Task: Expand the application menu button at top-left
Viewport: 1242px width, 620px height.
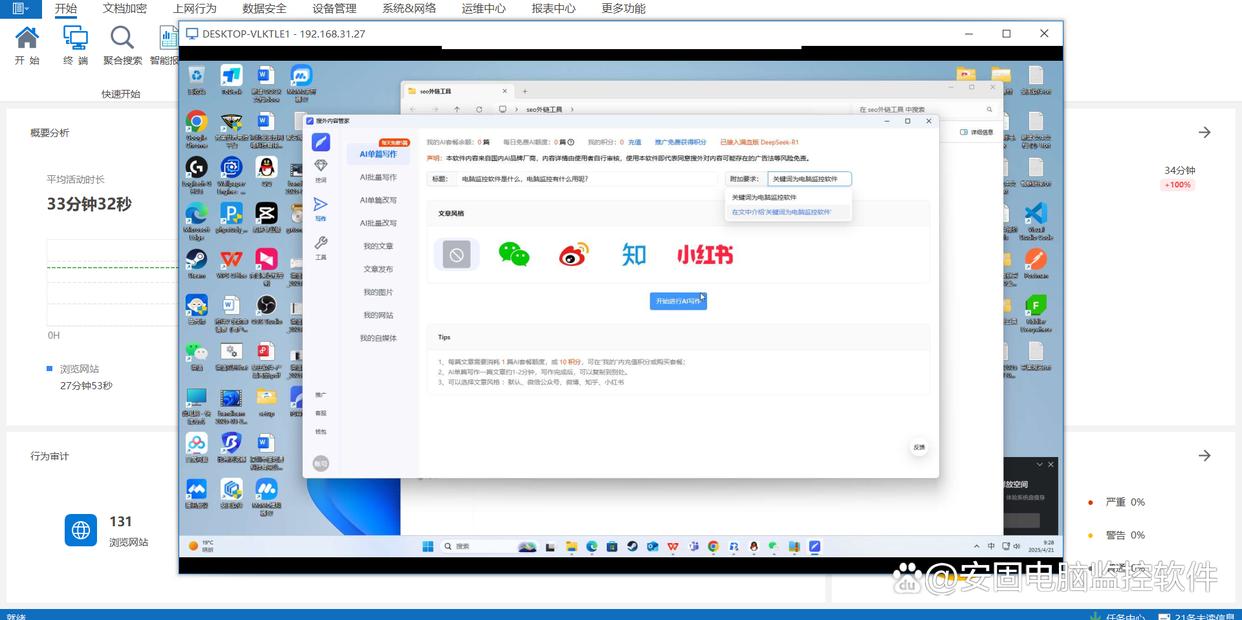Action: [x=20, y=8]
